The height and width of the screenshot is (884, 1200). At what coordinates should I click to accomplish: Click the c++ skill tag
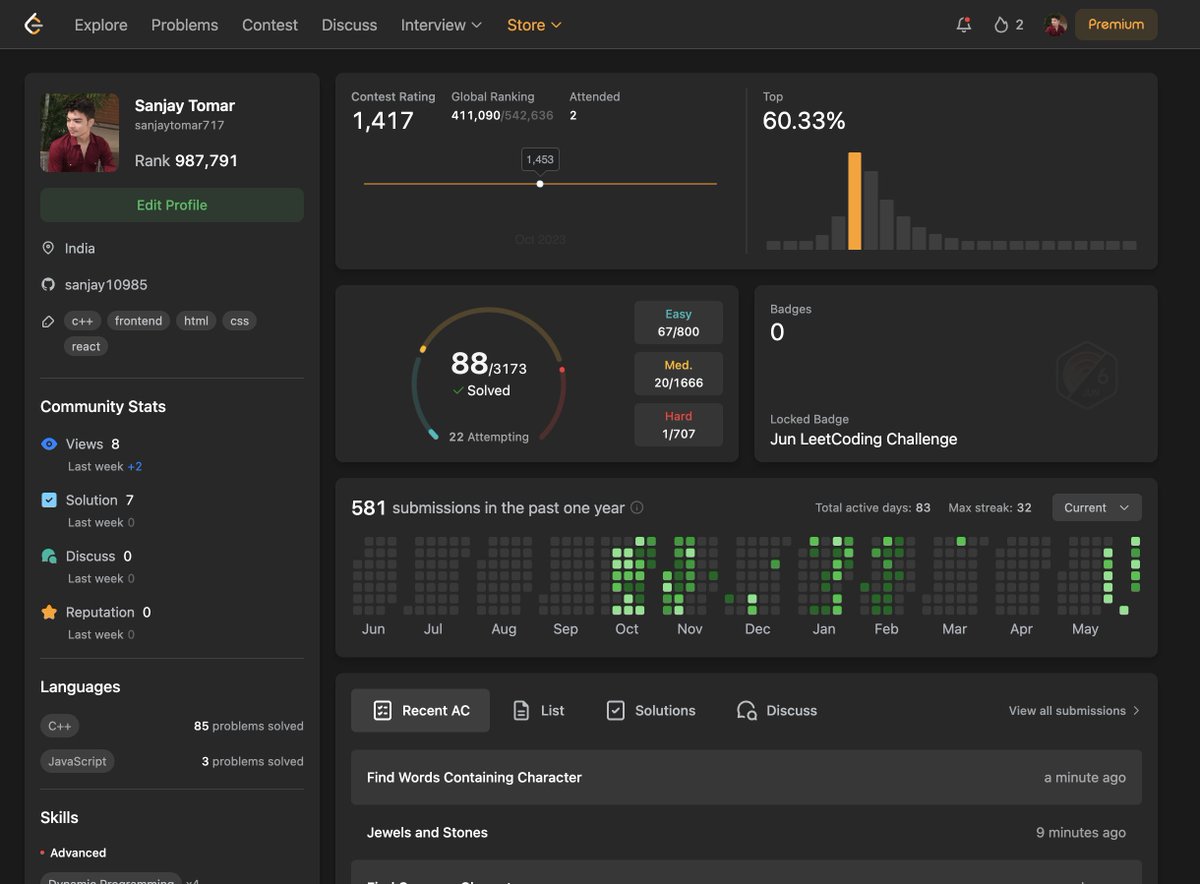pos(82,321)
